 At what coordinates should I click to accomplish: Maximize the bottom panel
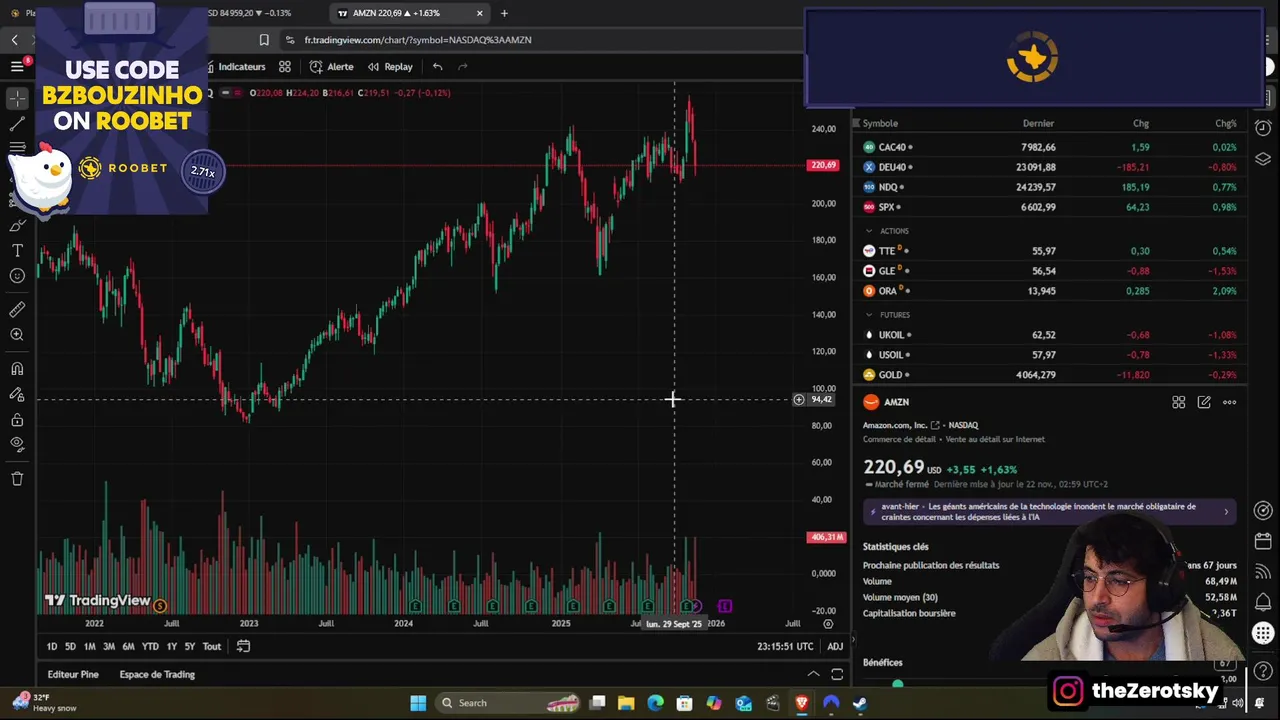tap(837, 675)
